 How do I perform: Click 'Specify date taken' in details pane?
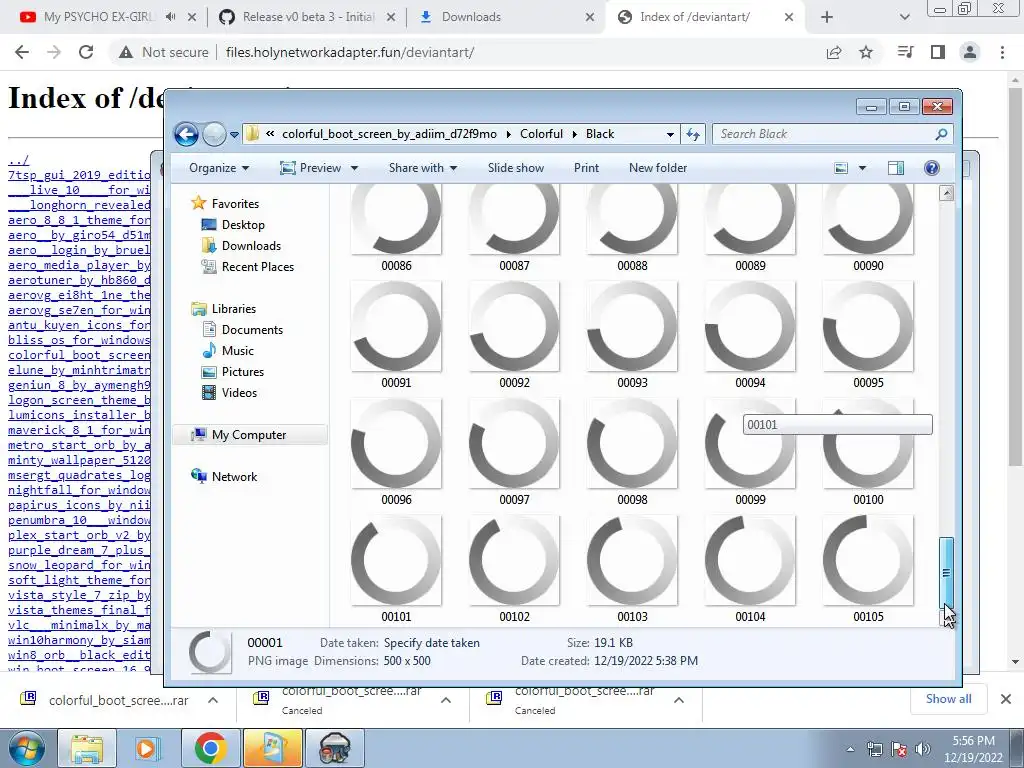[x=432, y=643]
